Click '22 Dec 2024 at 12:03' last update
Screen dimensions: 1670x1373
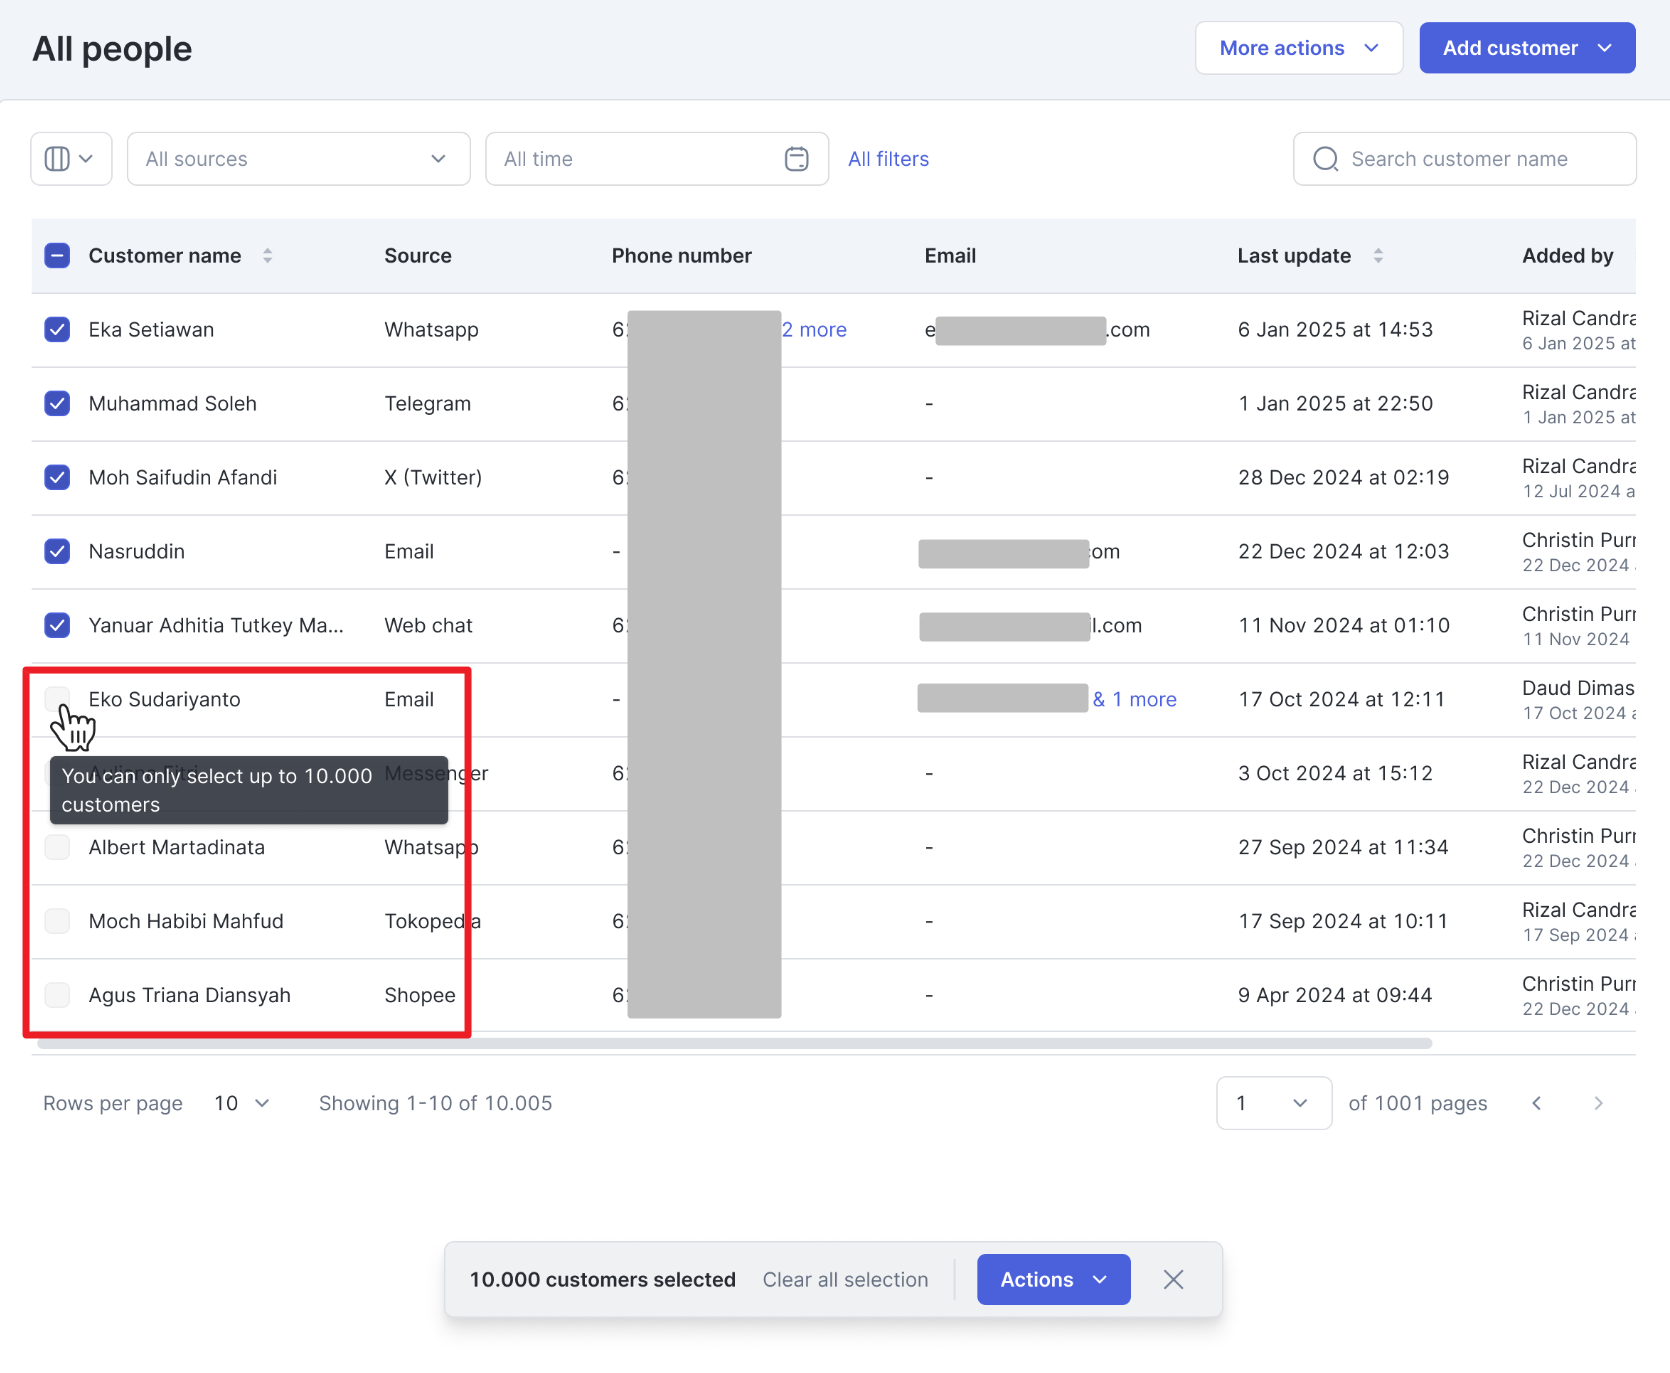[x=1344, y=552]
